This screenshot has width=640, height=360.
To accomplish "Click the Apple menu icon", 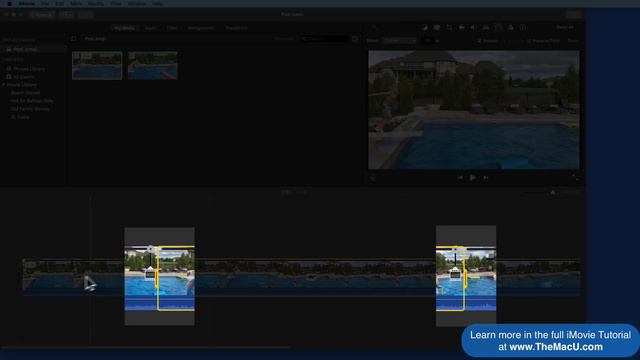I will point(9,4).
